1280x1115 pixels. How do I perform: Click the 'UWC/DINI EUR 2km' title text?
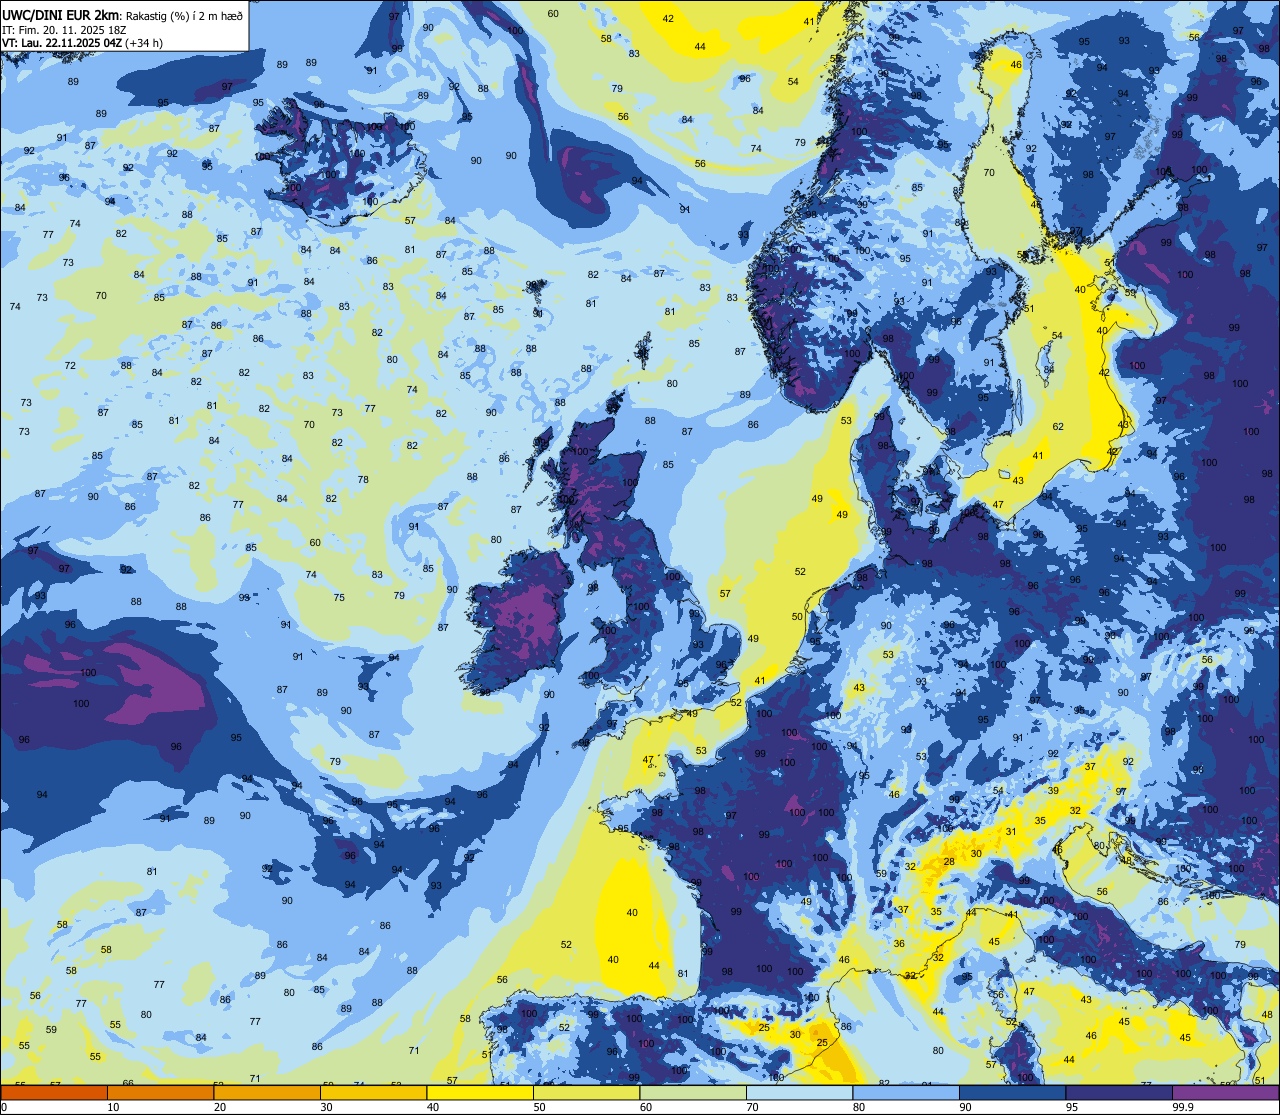59,14
